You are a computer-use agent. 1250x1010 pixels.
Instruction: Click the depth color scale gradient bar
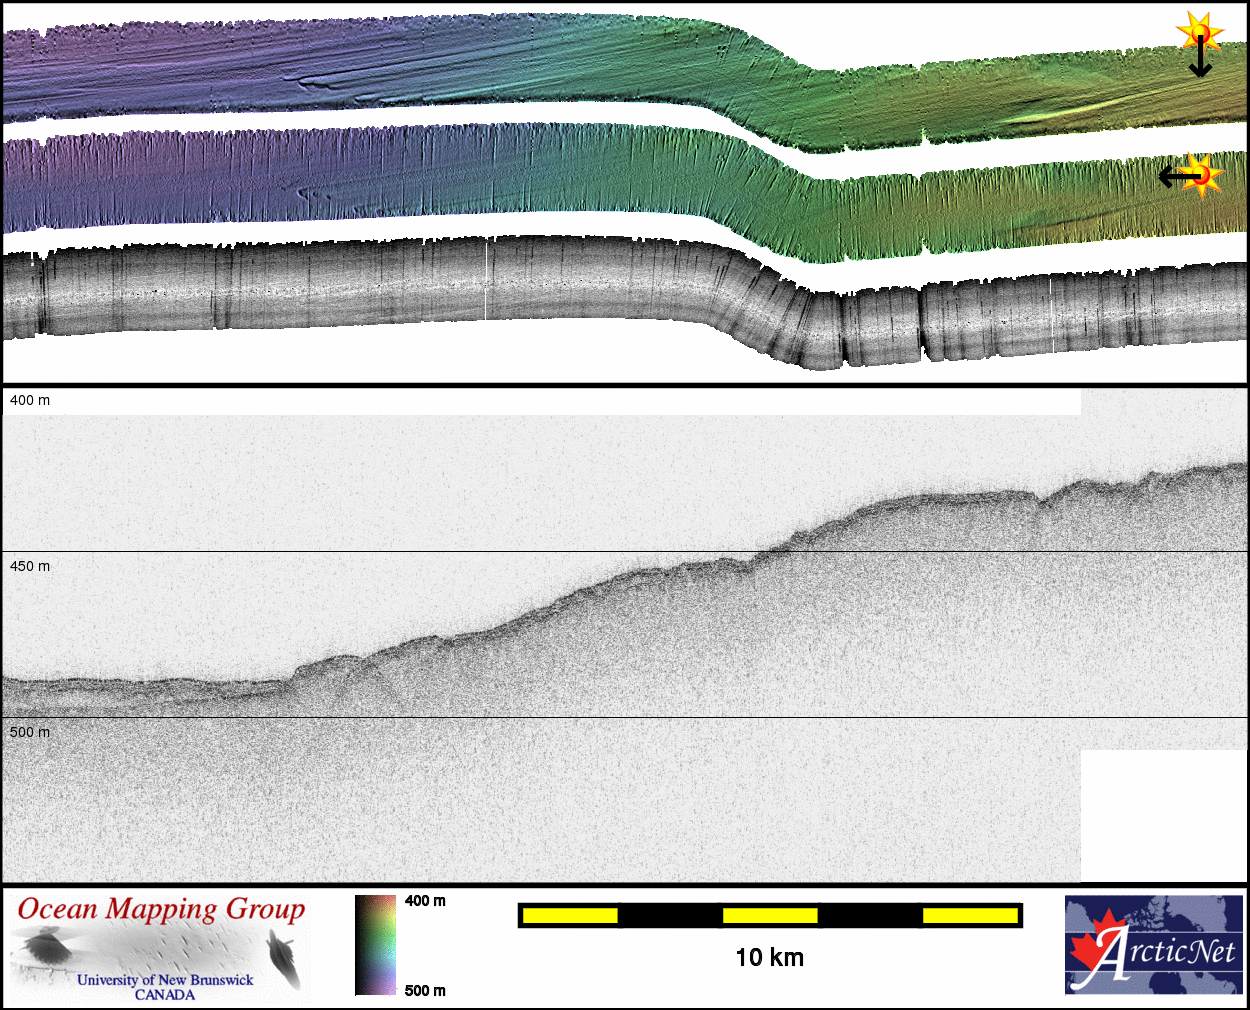point(376,945)
